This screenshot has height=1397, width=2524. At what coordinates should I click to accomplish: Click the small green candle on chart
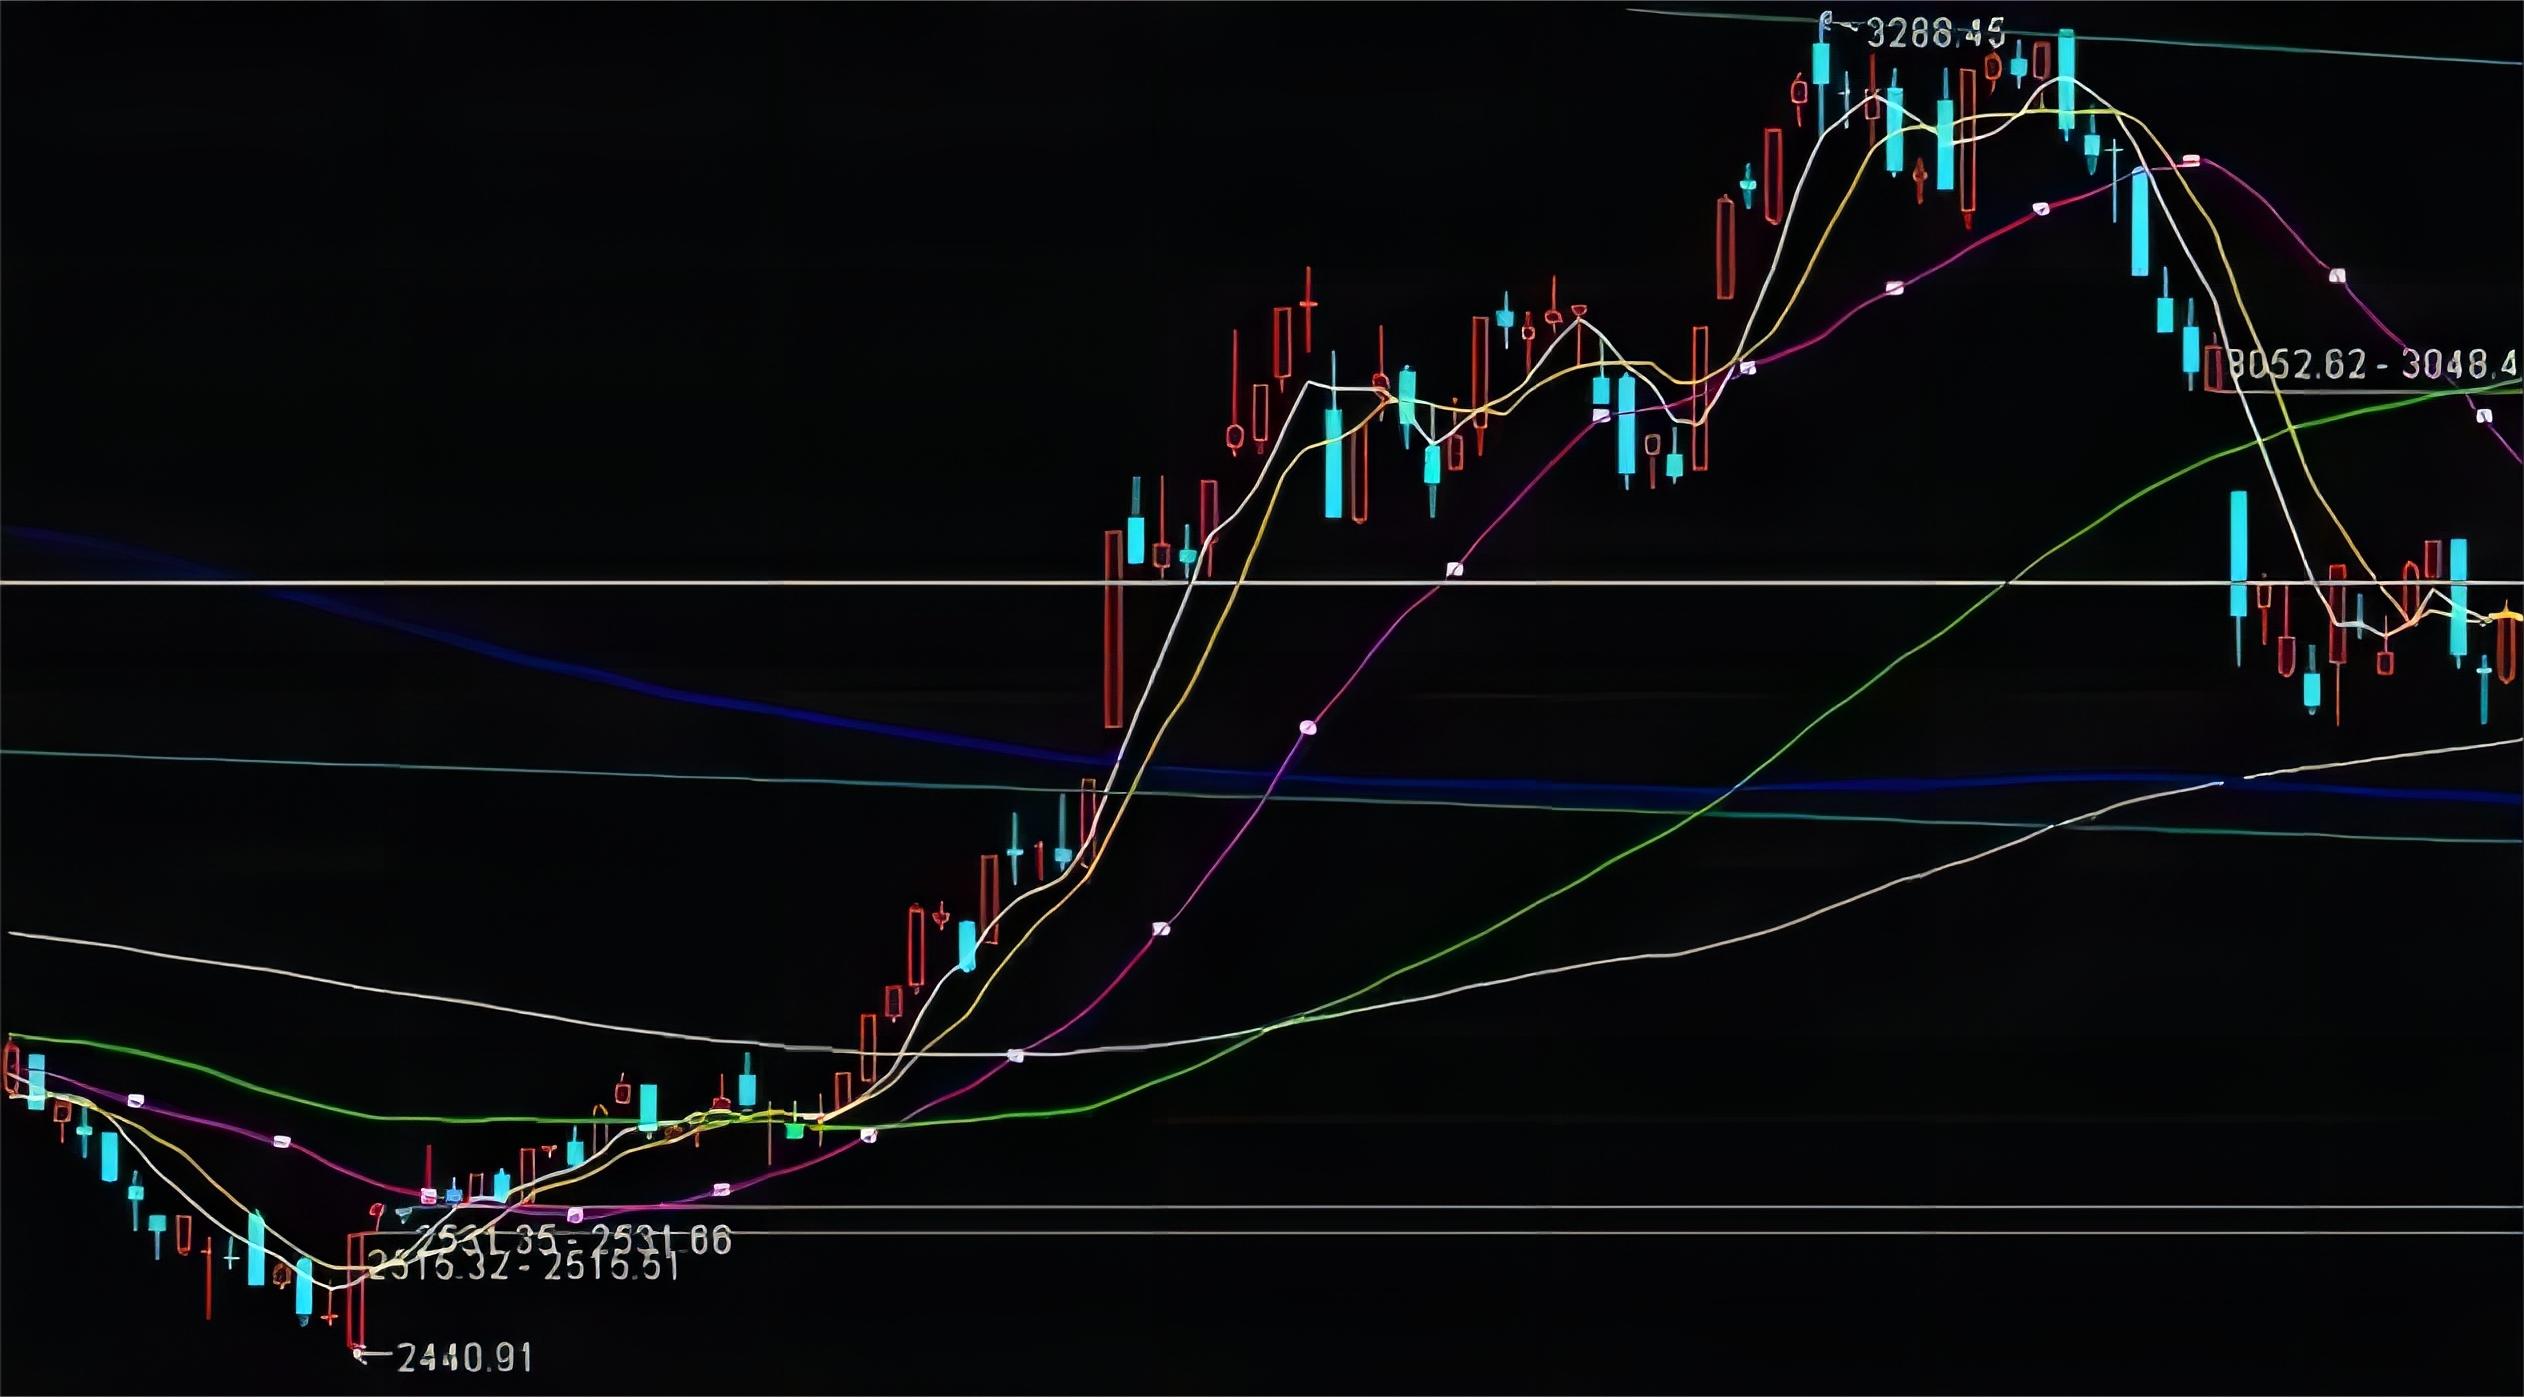click(795, 1131)
